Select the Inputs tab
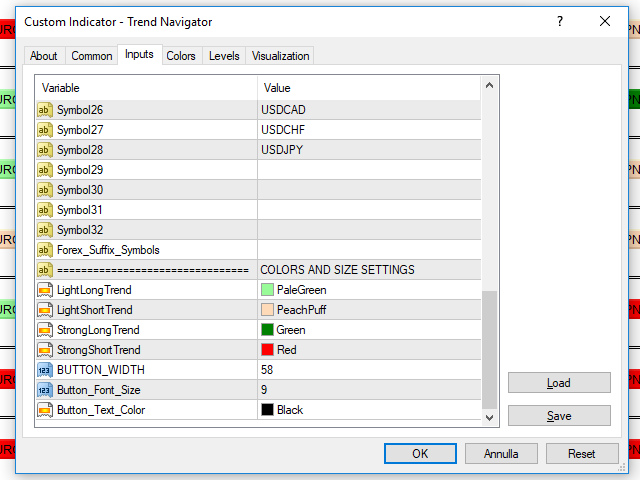This screenshot has width=640, height=480. point(139,54)
